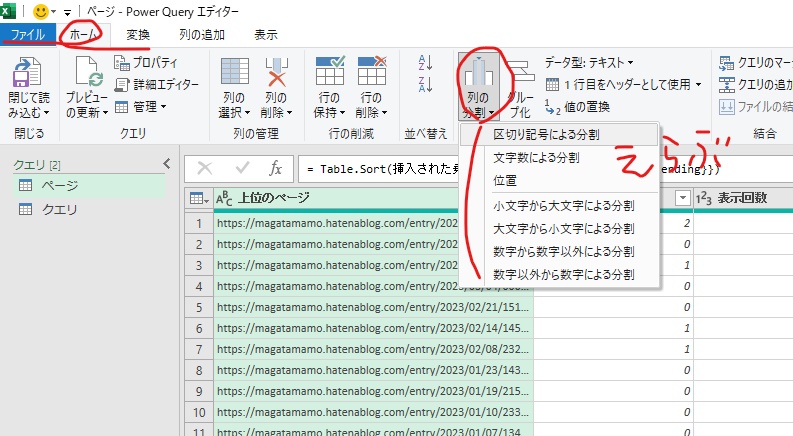Viewport: 793px width, 436px height.
Task: Click 1行目をヘッダーとして使用
Action: (x=619, y=84)
